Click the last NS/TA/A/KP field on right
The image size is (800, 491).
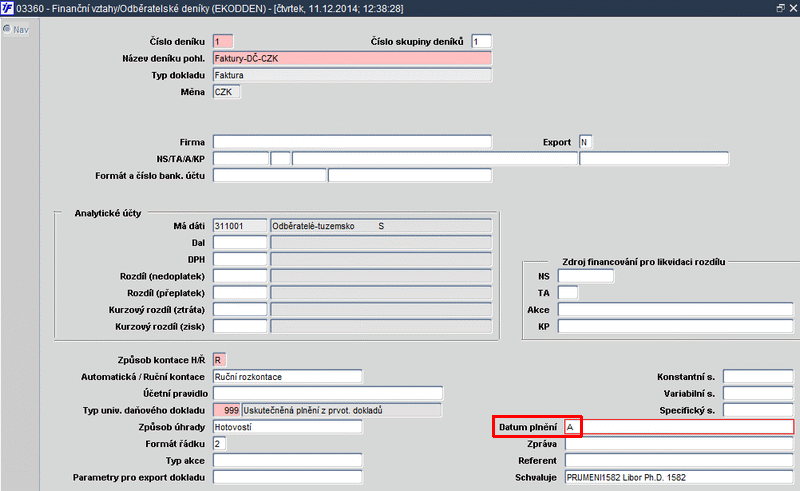pos(654,159)
